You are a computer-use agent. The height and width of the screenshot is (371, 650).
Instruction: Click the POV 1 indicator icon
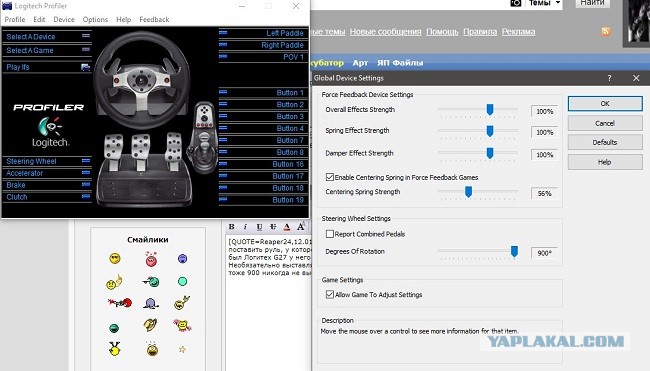(x=223, y=56)
